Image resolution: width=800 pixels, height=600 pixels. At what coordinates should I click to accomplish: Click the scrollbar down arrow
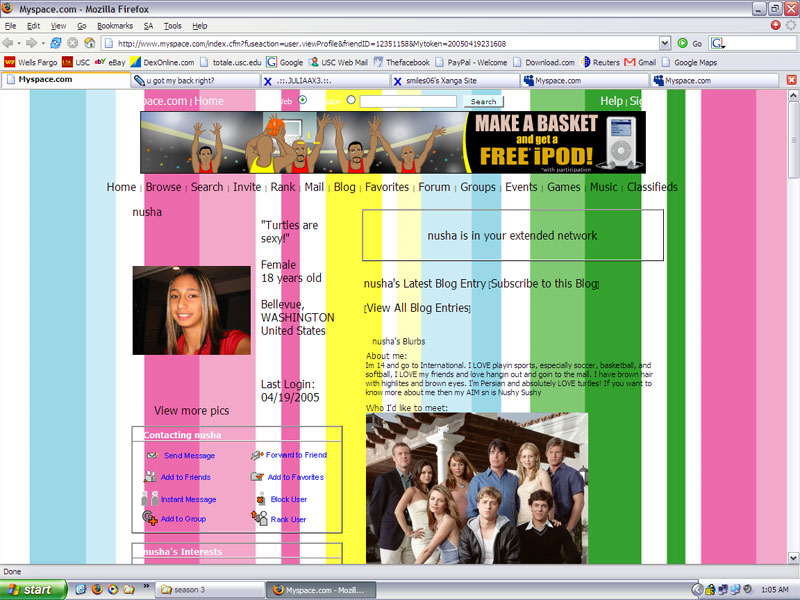coord(793,557)
